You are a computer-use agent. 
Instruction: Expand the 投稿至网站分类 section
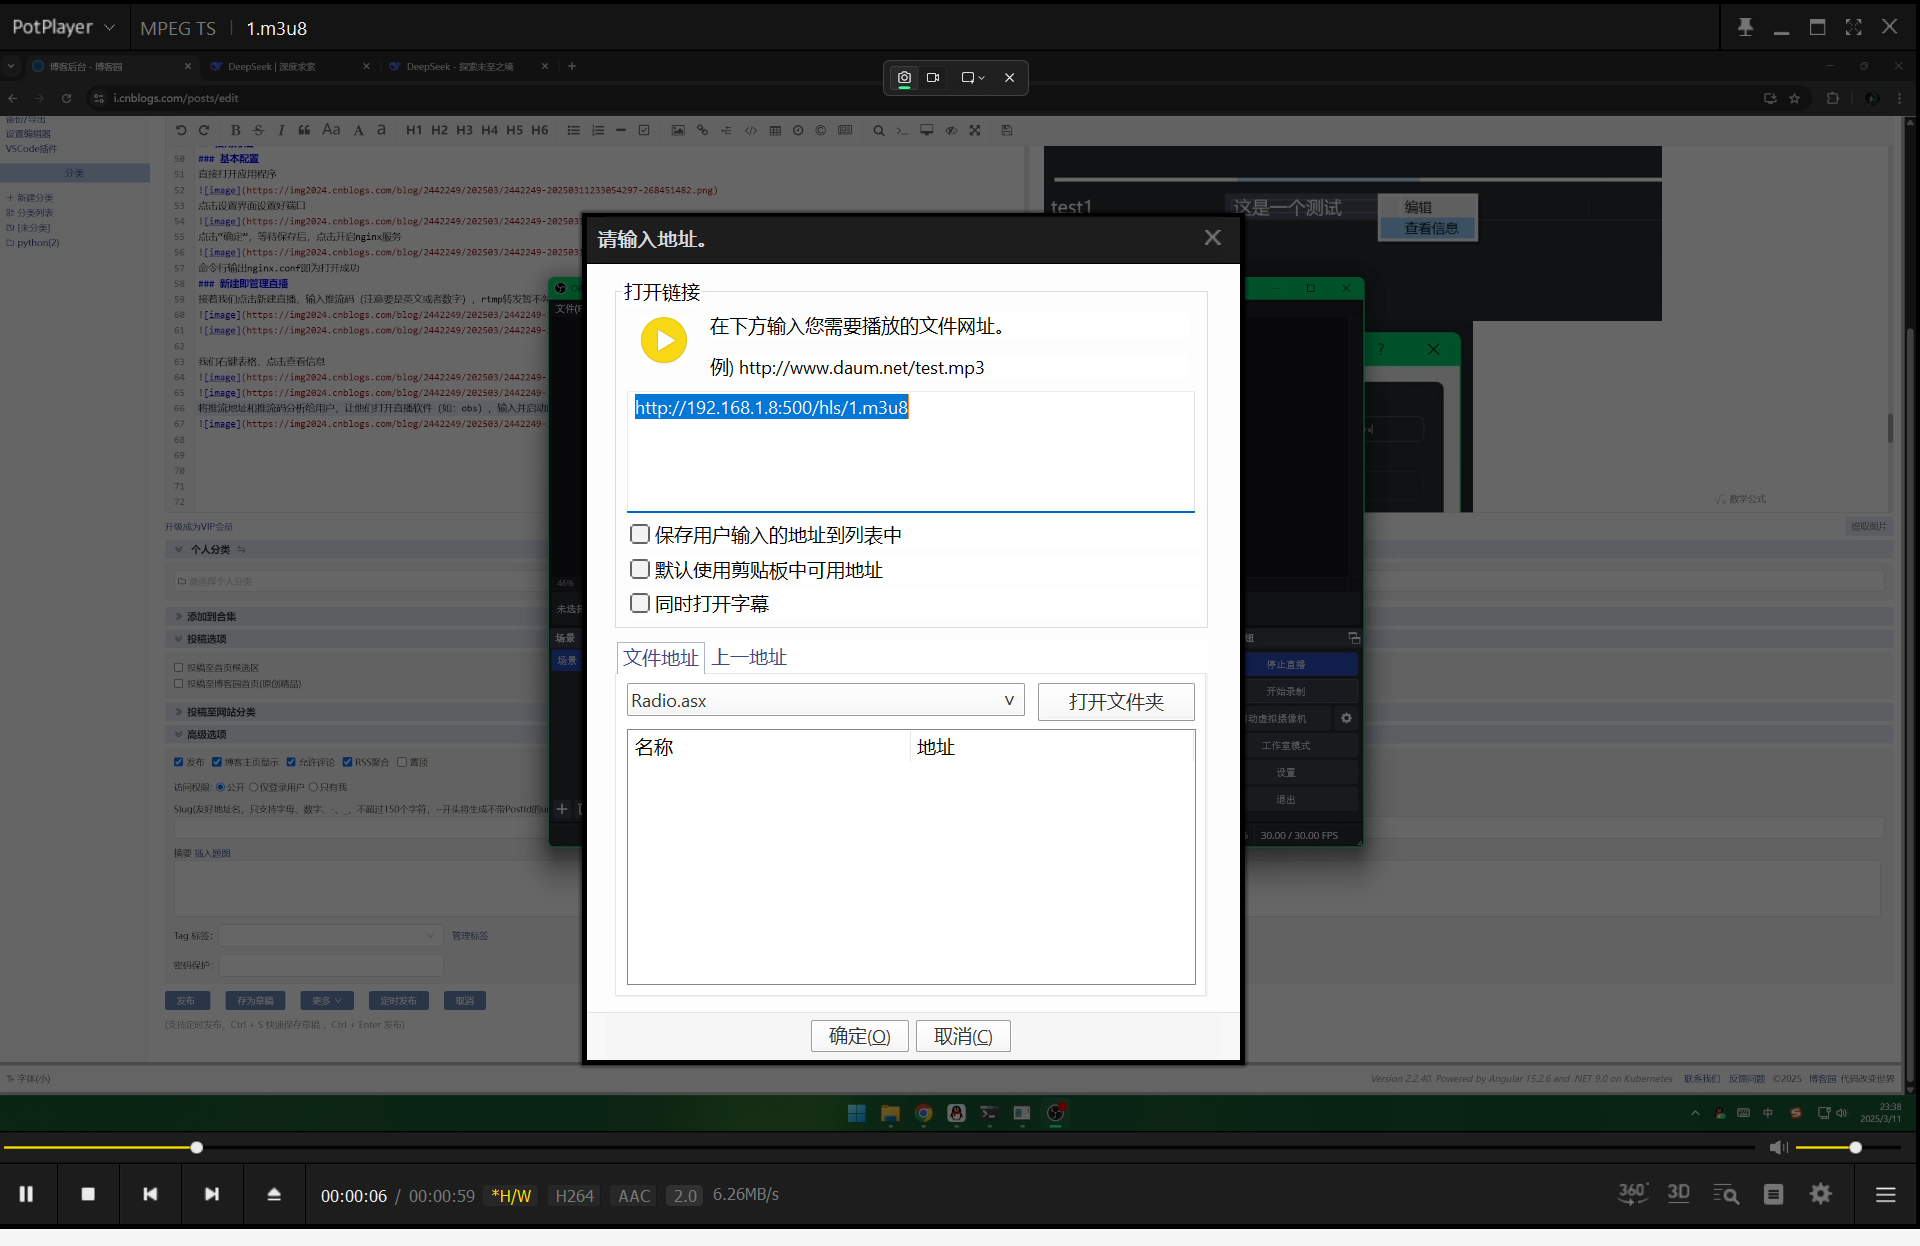[179, 711]
